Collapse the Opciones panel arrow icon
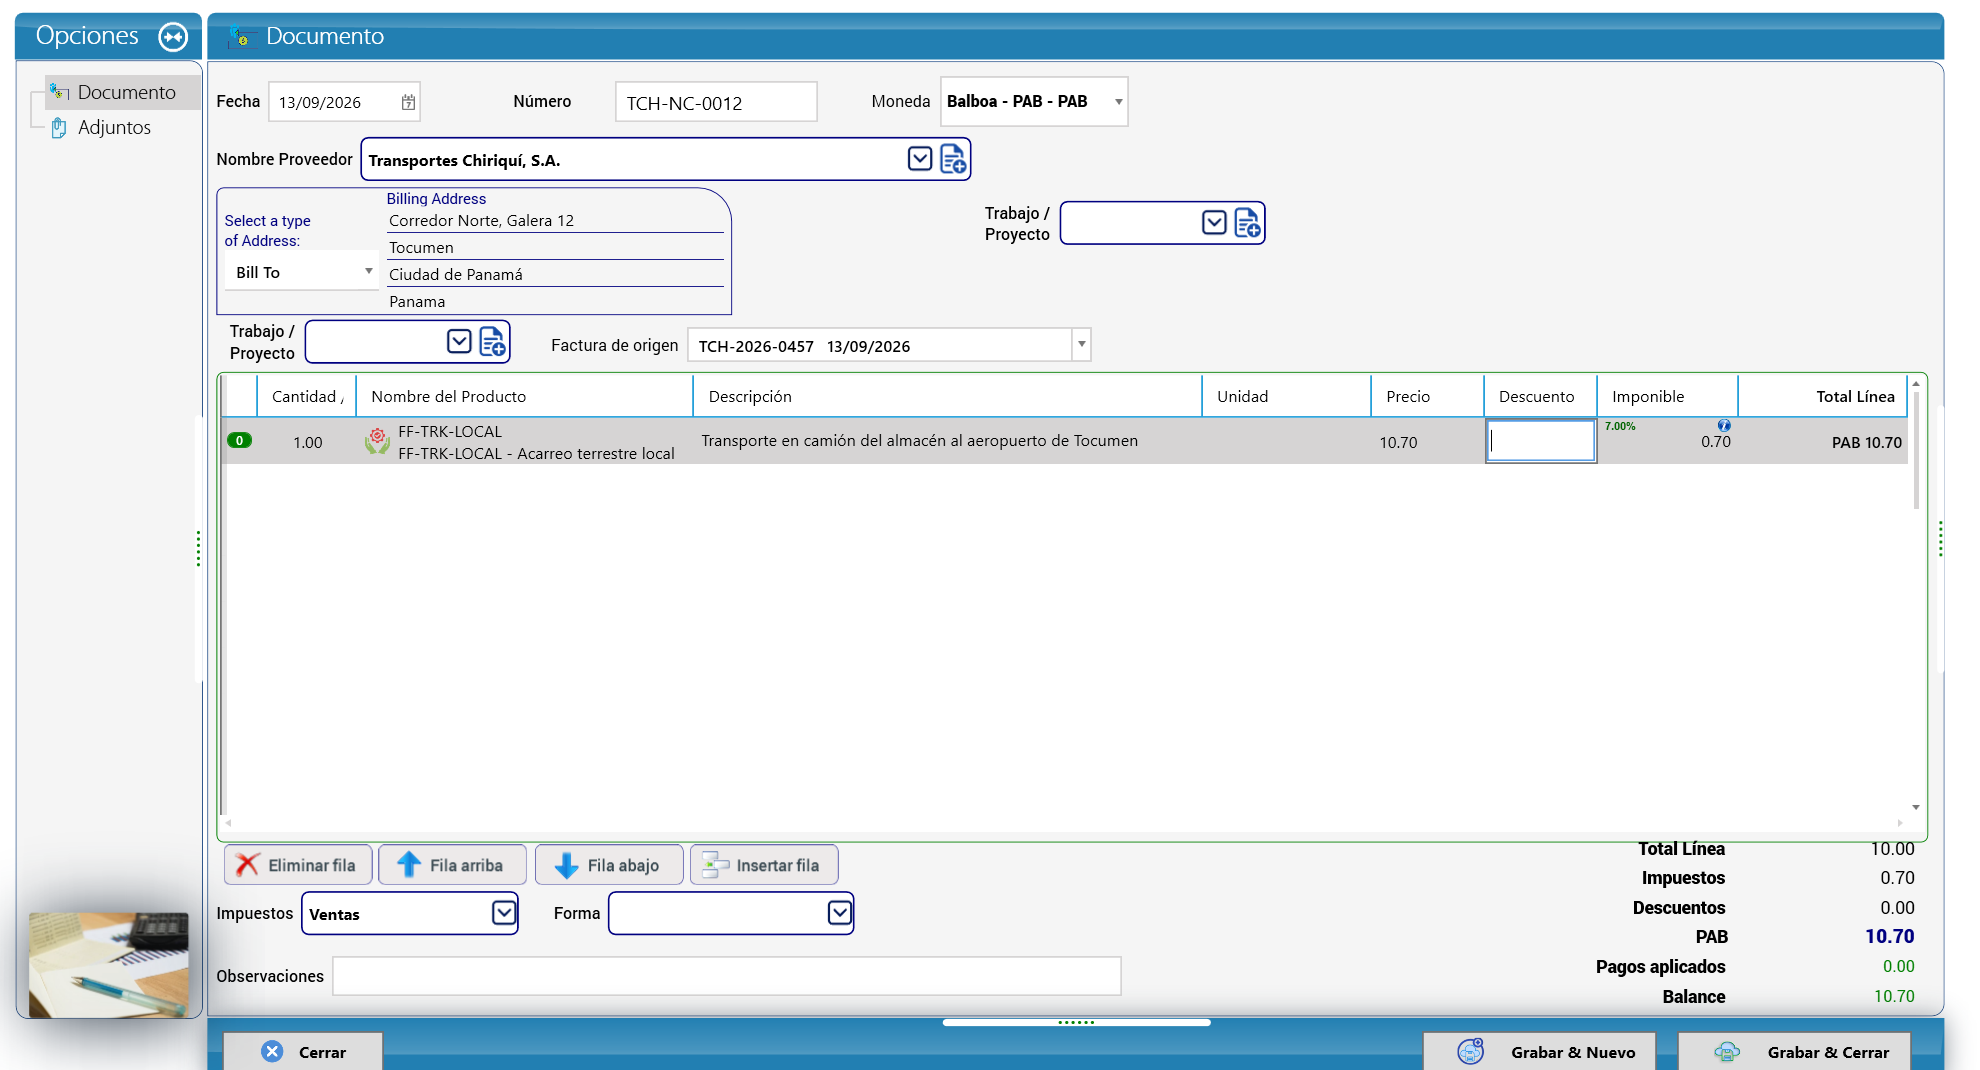 (x=174, y=37)
